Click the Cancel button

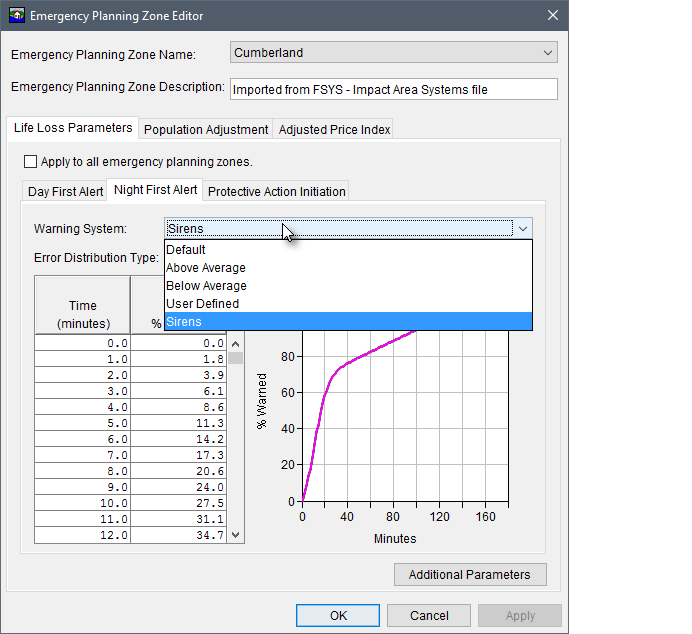pyautogui.click(x=428, y=616)
